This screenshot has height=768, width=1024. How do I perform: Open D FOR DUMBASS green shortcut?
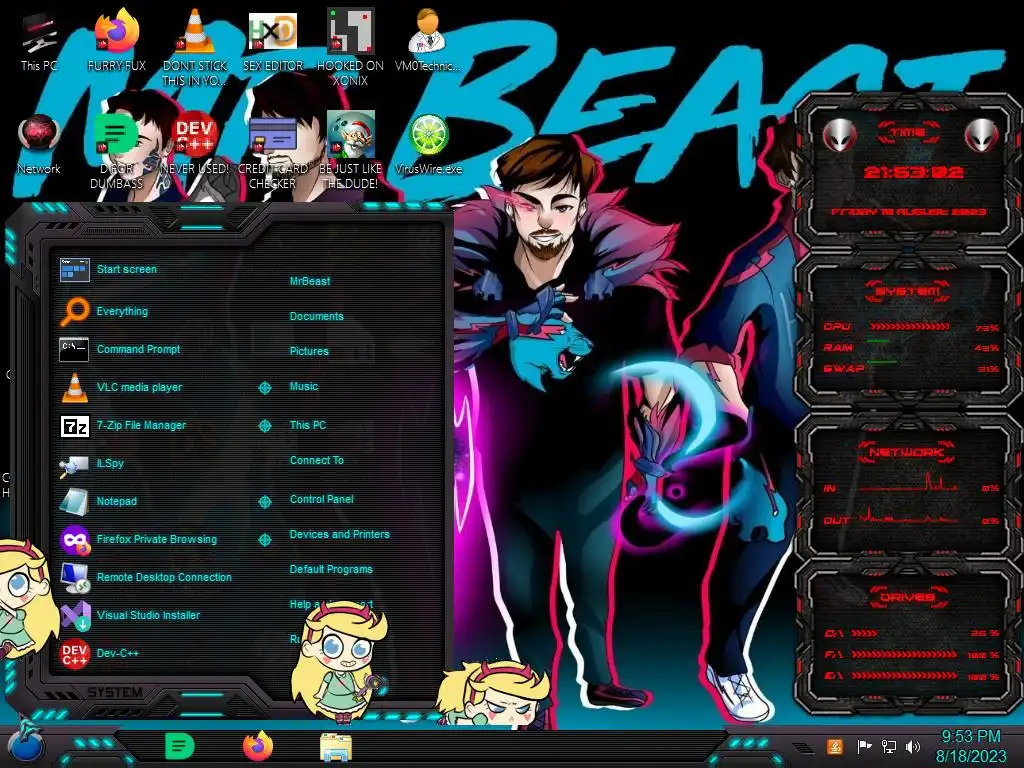(117, 151)
